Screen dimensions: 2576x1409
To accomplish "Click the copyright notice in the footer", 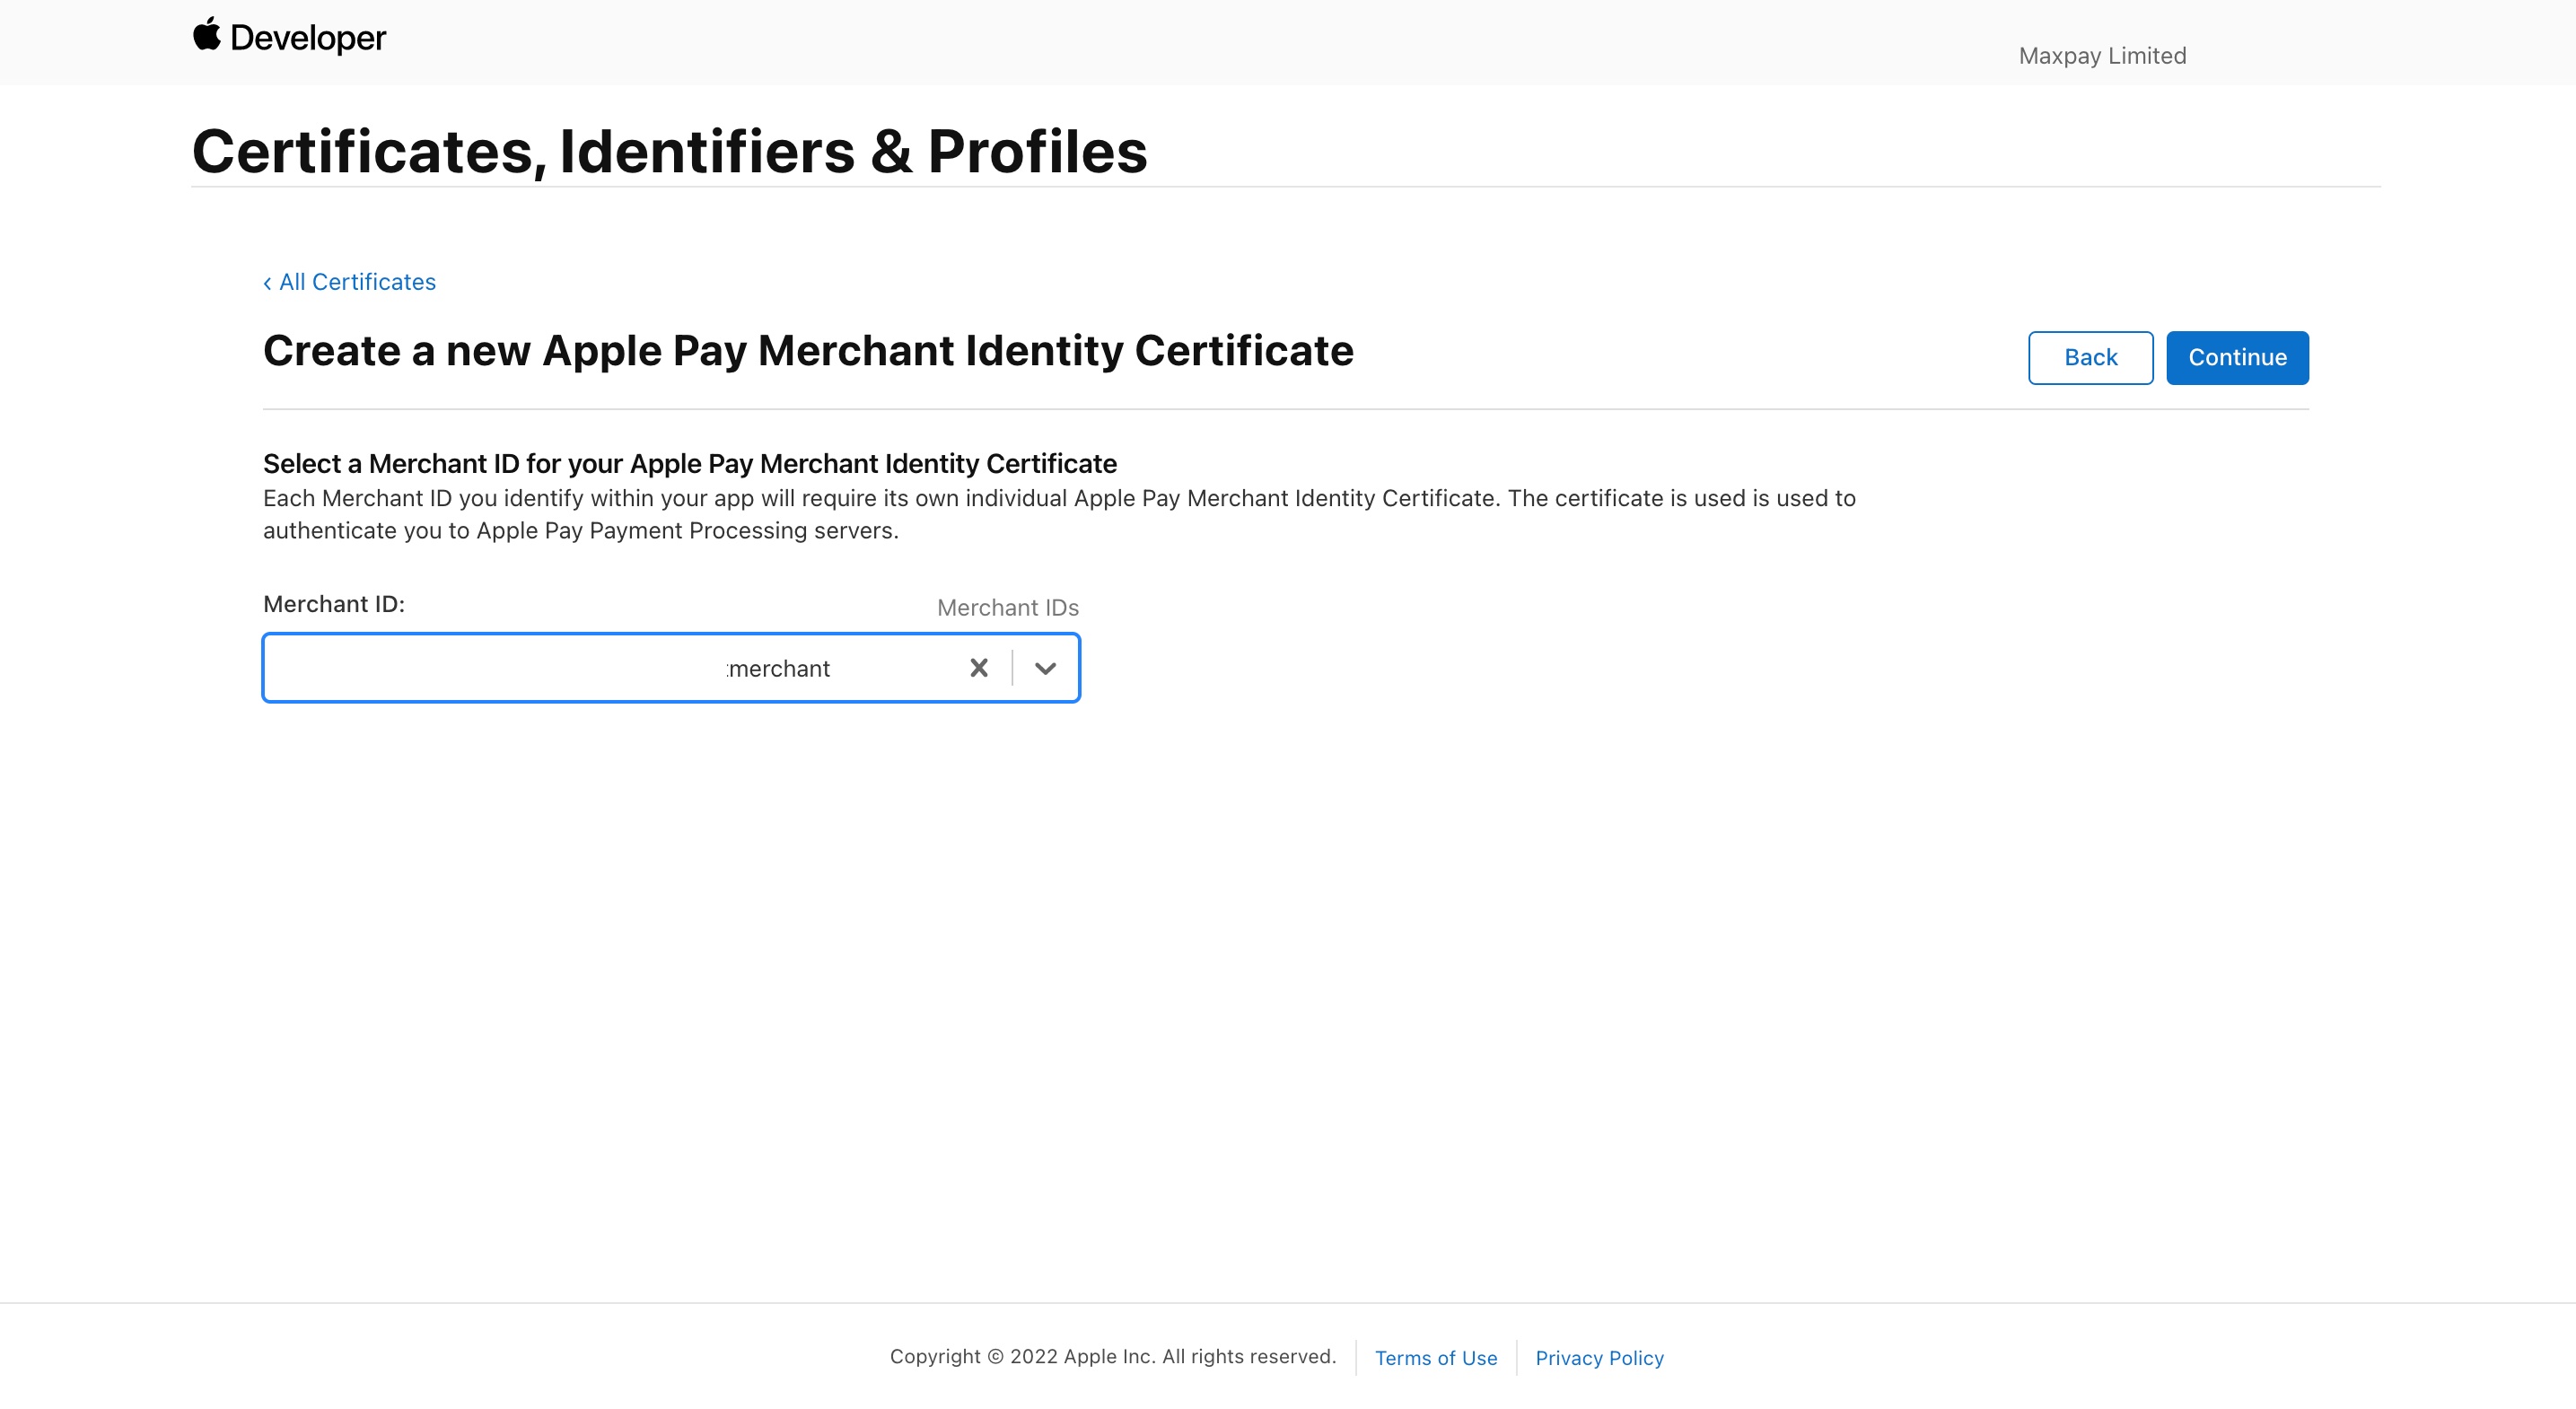I will click(1113, 1357).
